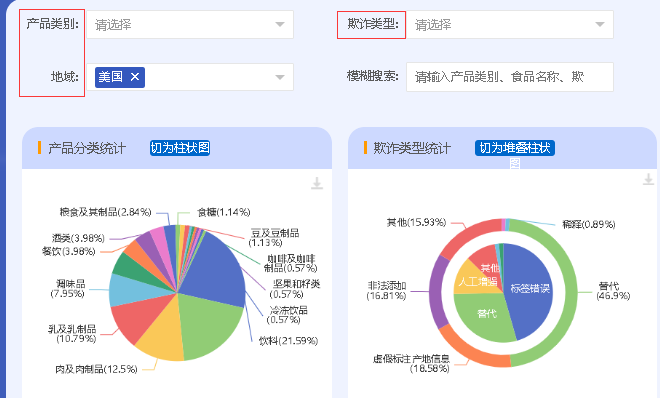
Task: Click the 美国 selected region tag
Action: (110, 77)
